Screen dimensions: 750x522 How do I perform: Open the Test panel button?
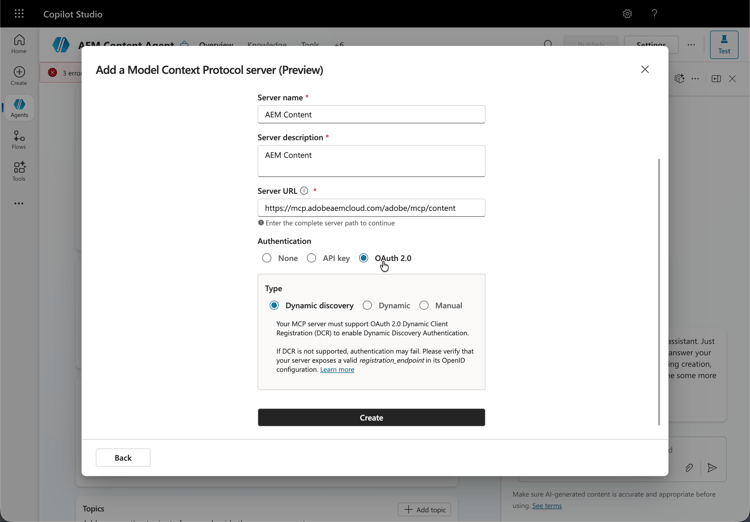tap(724, 44)
